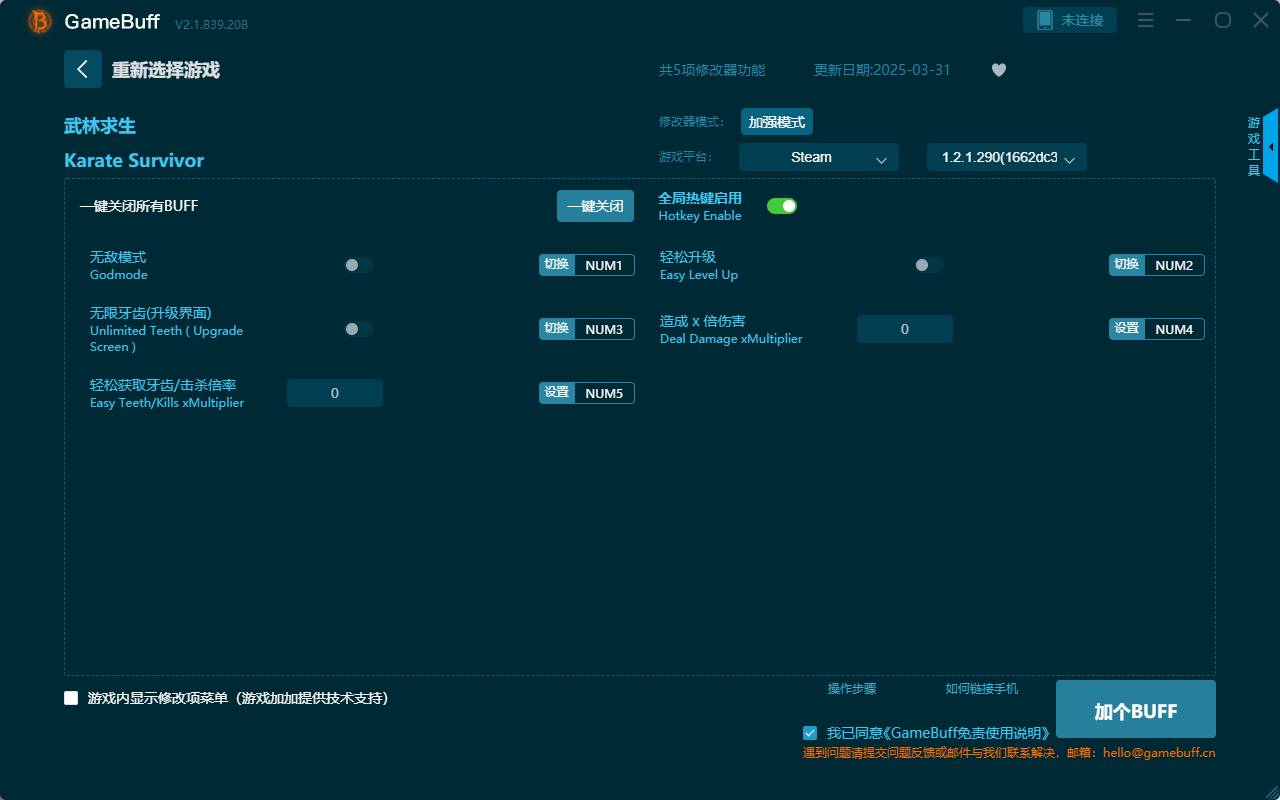The height and width of the screenshot is (800, 1280).
Task: Click the 切换 NUM1 hotkey button for Godmode
Action: (x=587, y=264)
